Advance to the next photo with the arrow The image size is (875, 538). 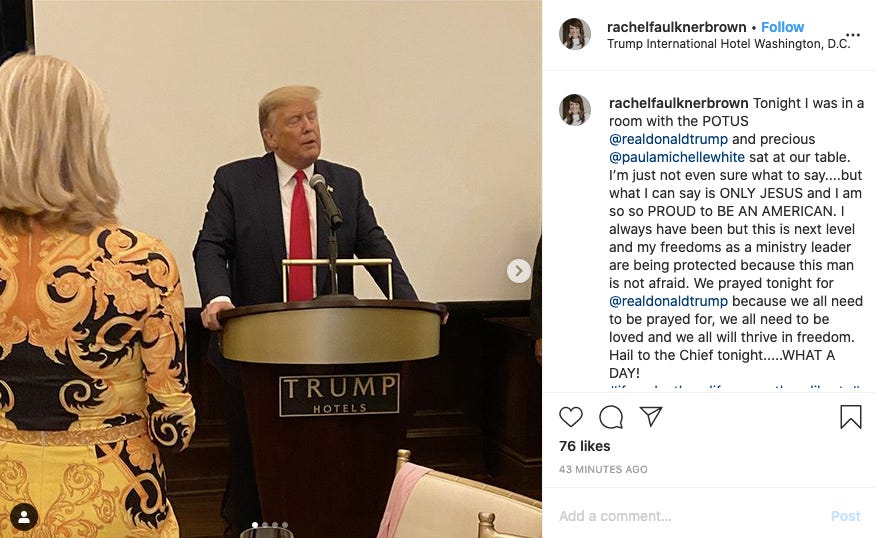(x=518, y=271)
